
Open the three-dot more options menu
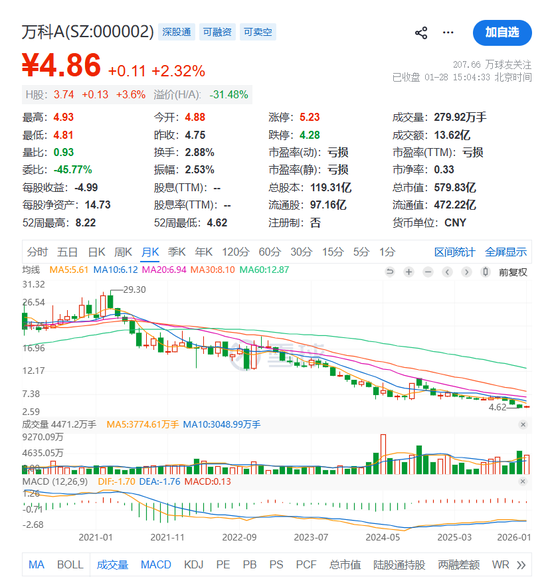[x=448, y=33]
